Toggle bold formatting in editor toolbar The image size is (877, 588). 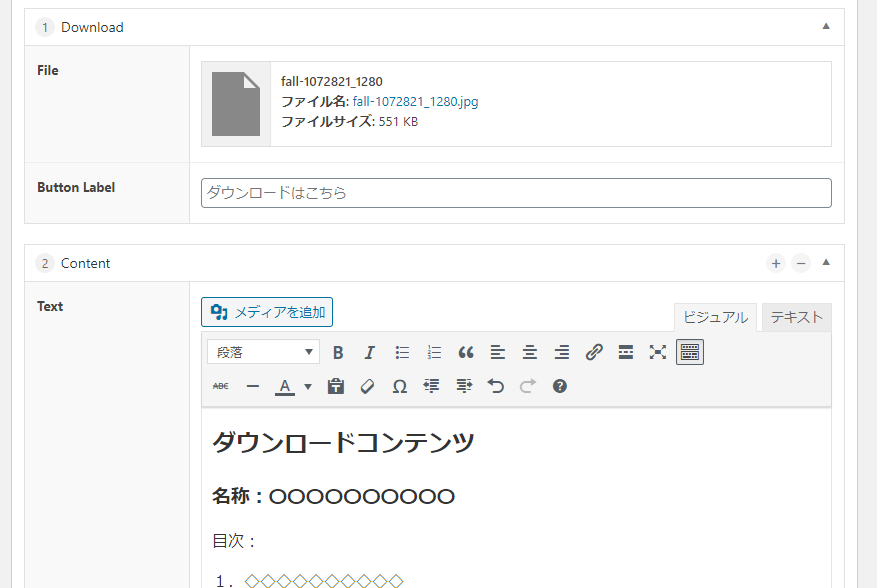tap(338, 352)
